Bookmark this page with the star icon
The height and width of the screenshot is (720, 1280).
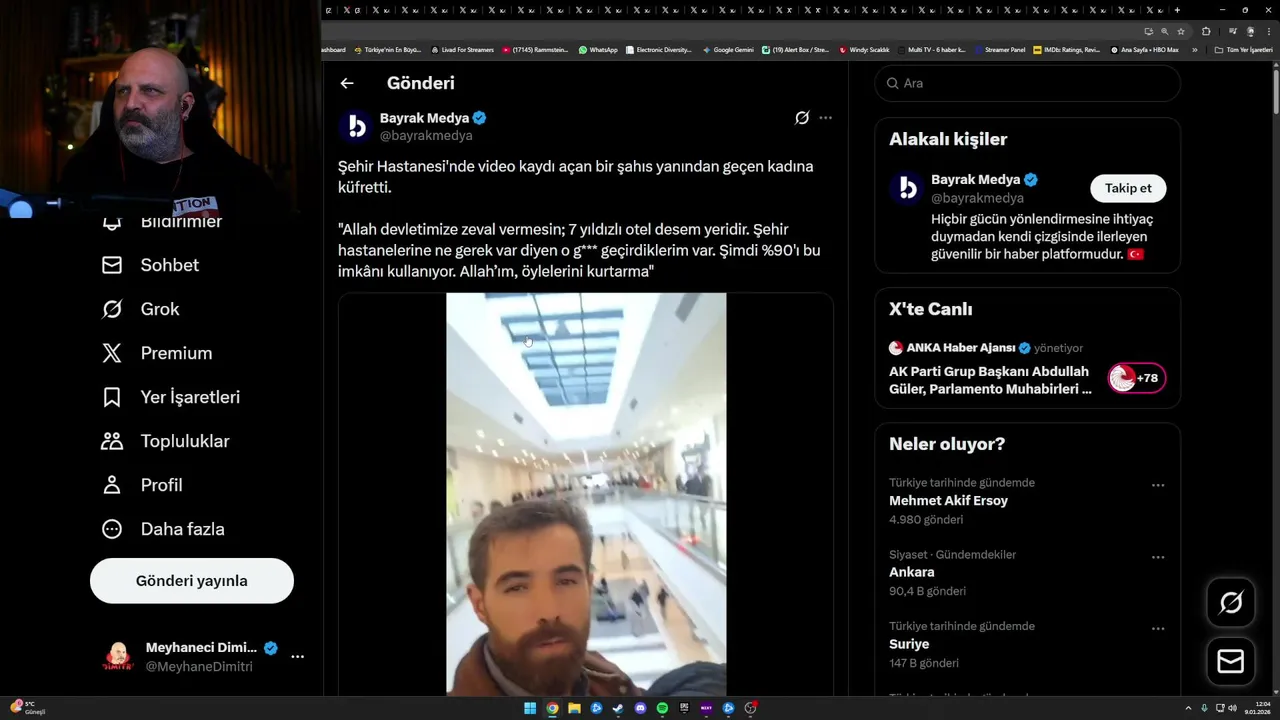(1181, 31)
